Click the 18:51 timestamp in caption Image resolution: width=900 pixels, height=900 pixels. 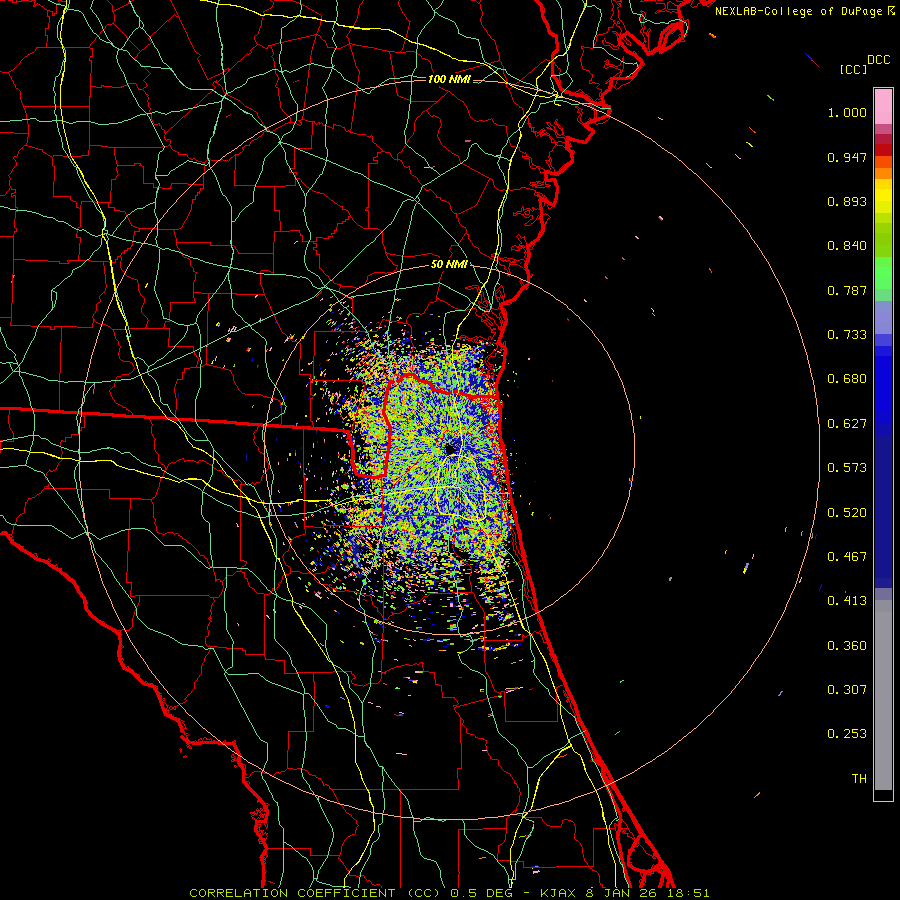691,893
